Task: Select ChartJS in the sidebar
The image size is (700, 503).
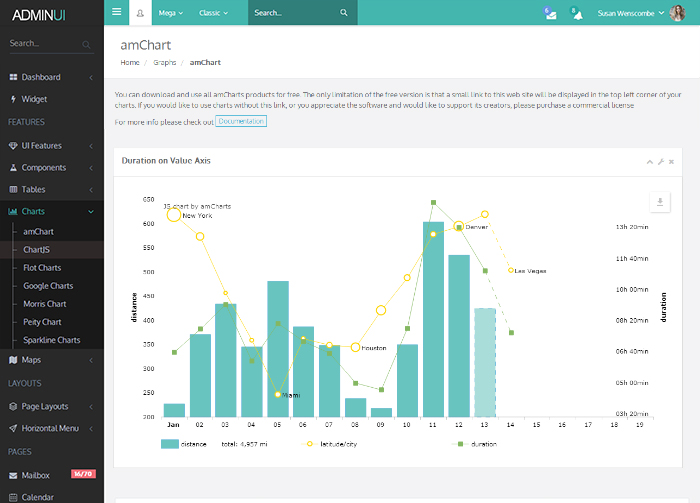Action: coord(37,250)
